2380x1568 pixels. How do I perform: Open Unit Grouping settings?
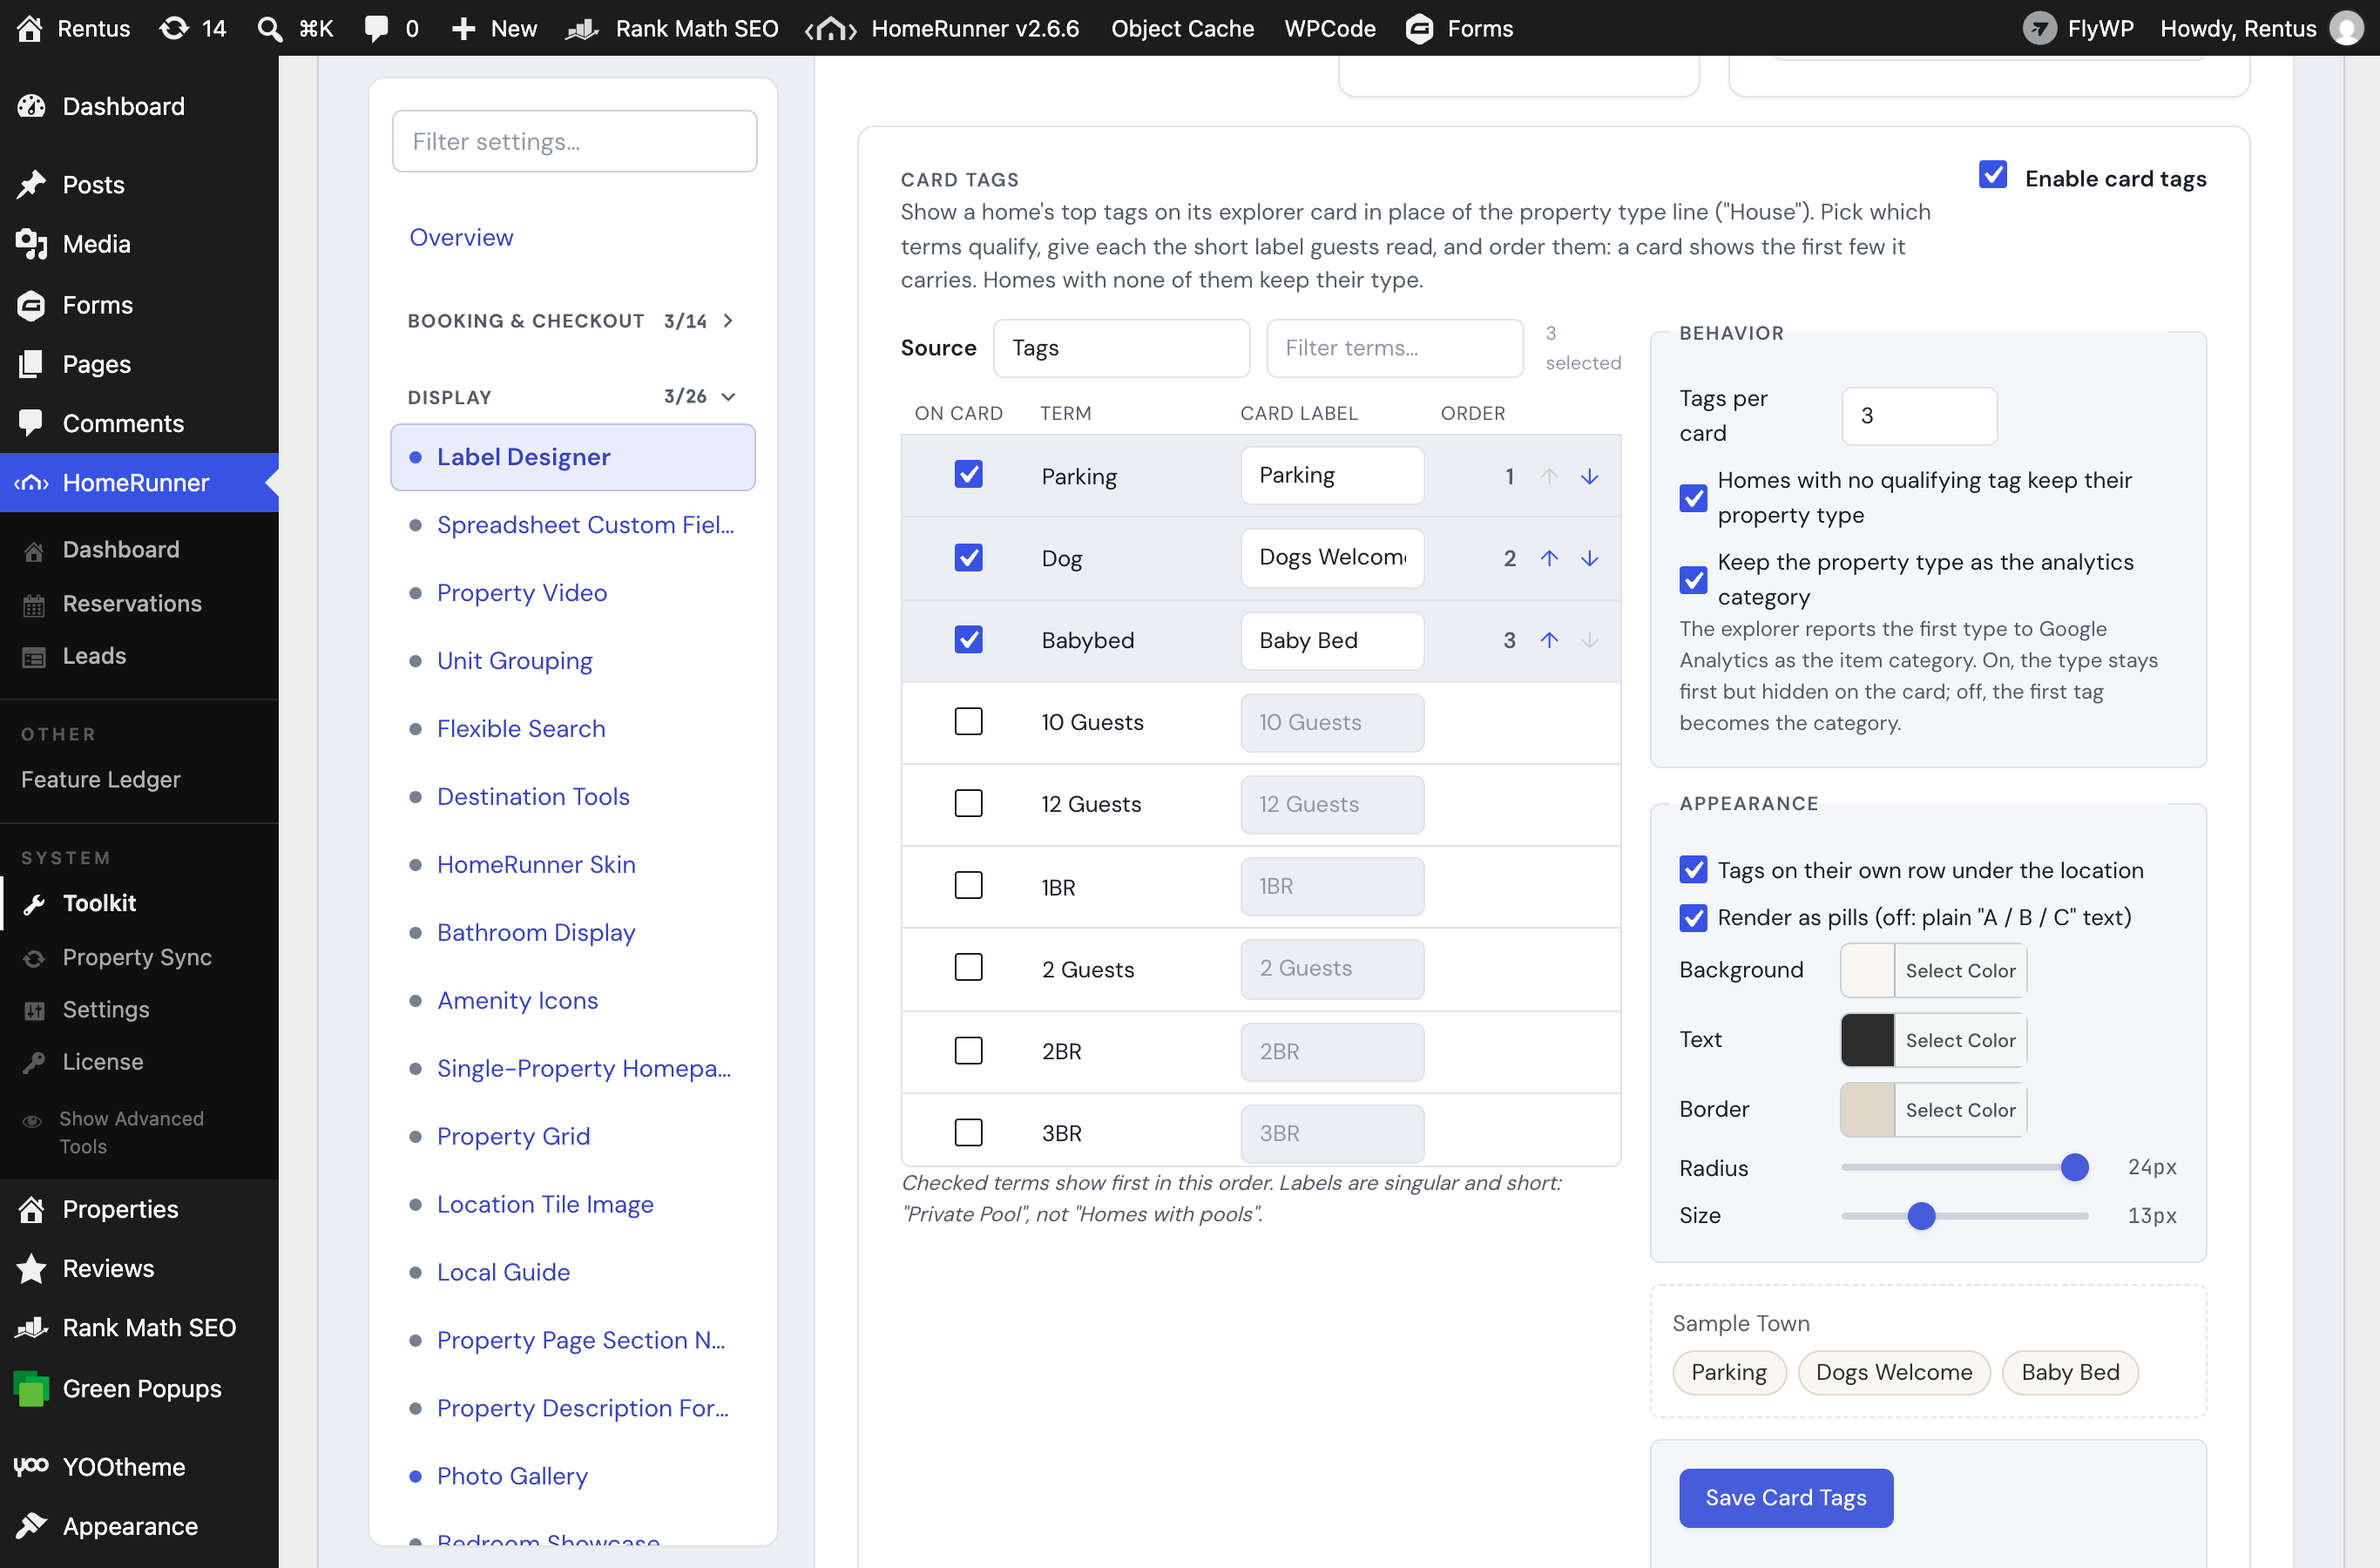pyautogui.click(x=515, y=660)
